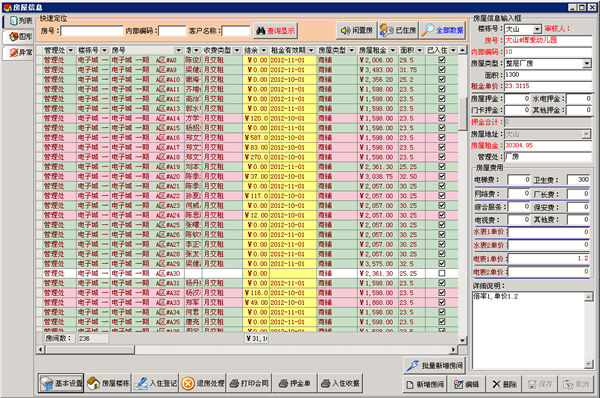Click the 卫生费 field showing 300
The image size is (600, 398).
click(x=578, y=180)
